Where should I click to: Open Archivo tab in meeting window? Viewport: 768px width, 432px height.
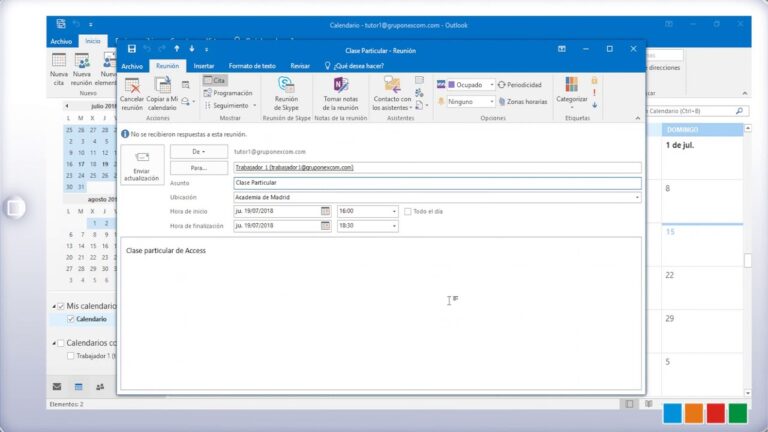tap(132, 66)
